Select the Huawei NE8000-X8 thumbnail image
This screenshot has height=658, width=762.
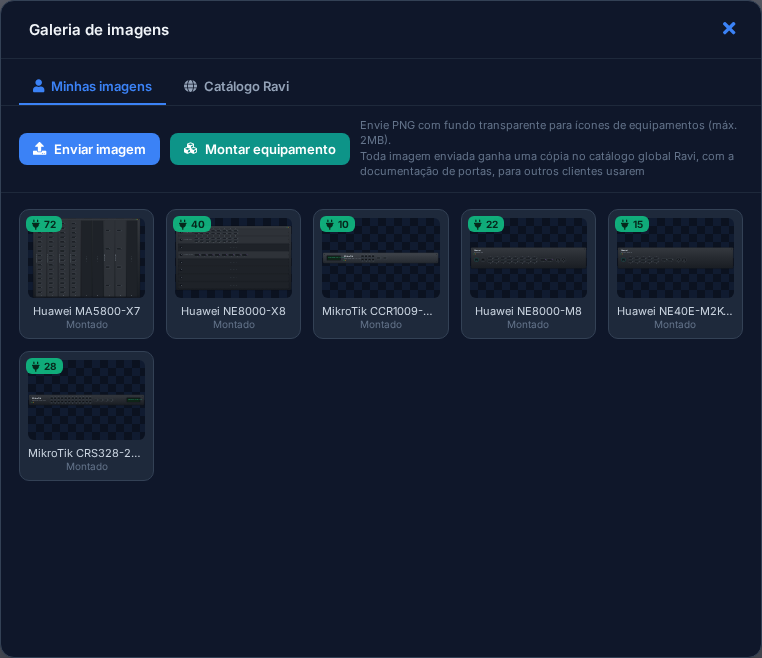tap(234, 258)
